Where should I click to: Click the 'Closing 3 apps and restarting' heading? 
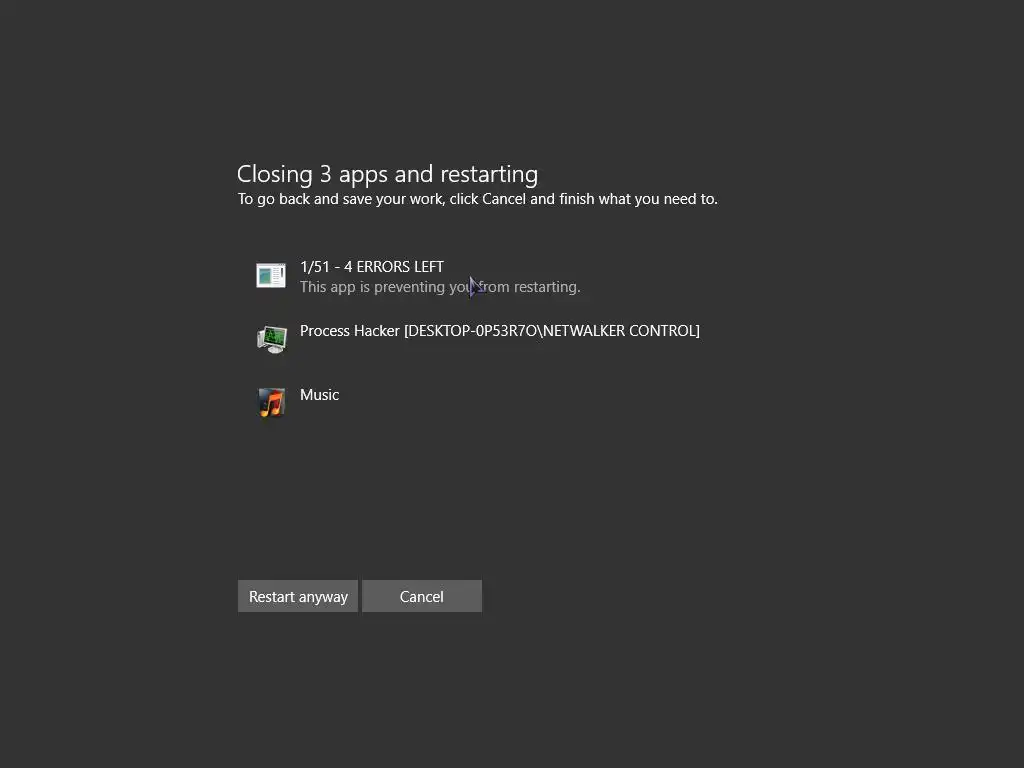(387, 174)
